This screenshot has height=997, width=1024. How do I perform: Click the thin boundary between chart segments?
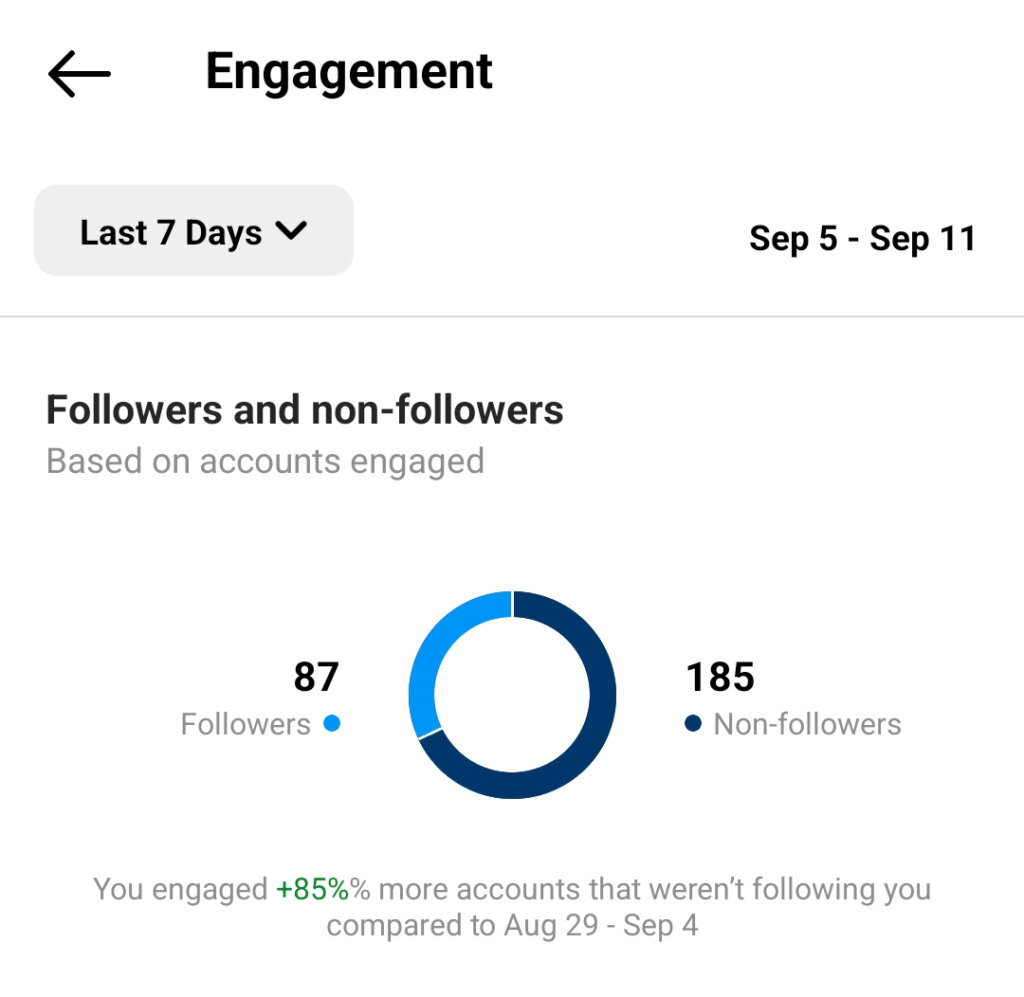[x=510, y=603]
